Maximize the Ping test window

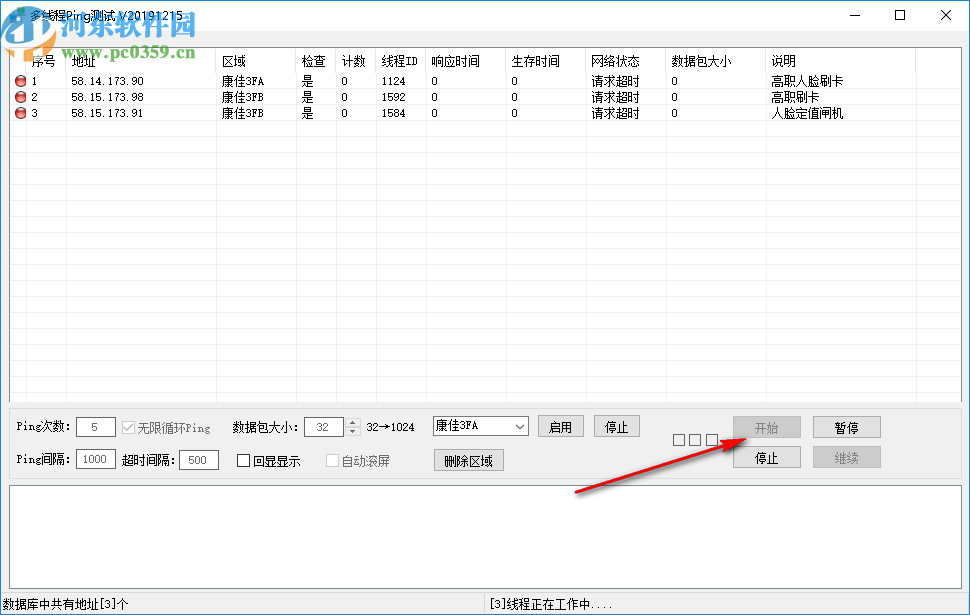(x=900, y=15)
